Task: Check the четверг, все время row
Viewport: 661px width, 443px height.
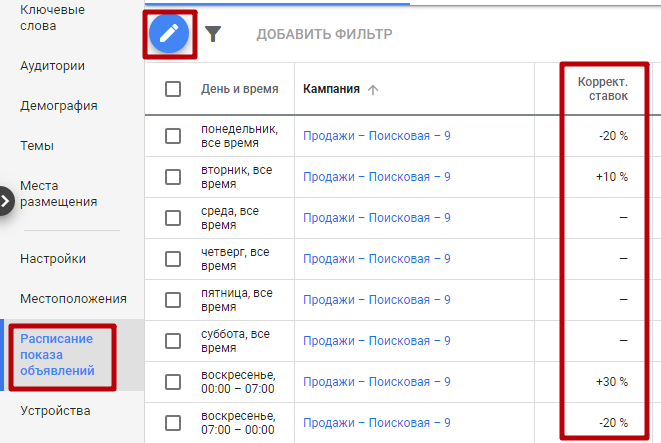Action: point(173,259)
